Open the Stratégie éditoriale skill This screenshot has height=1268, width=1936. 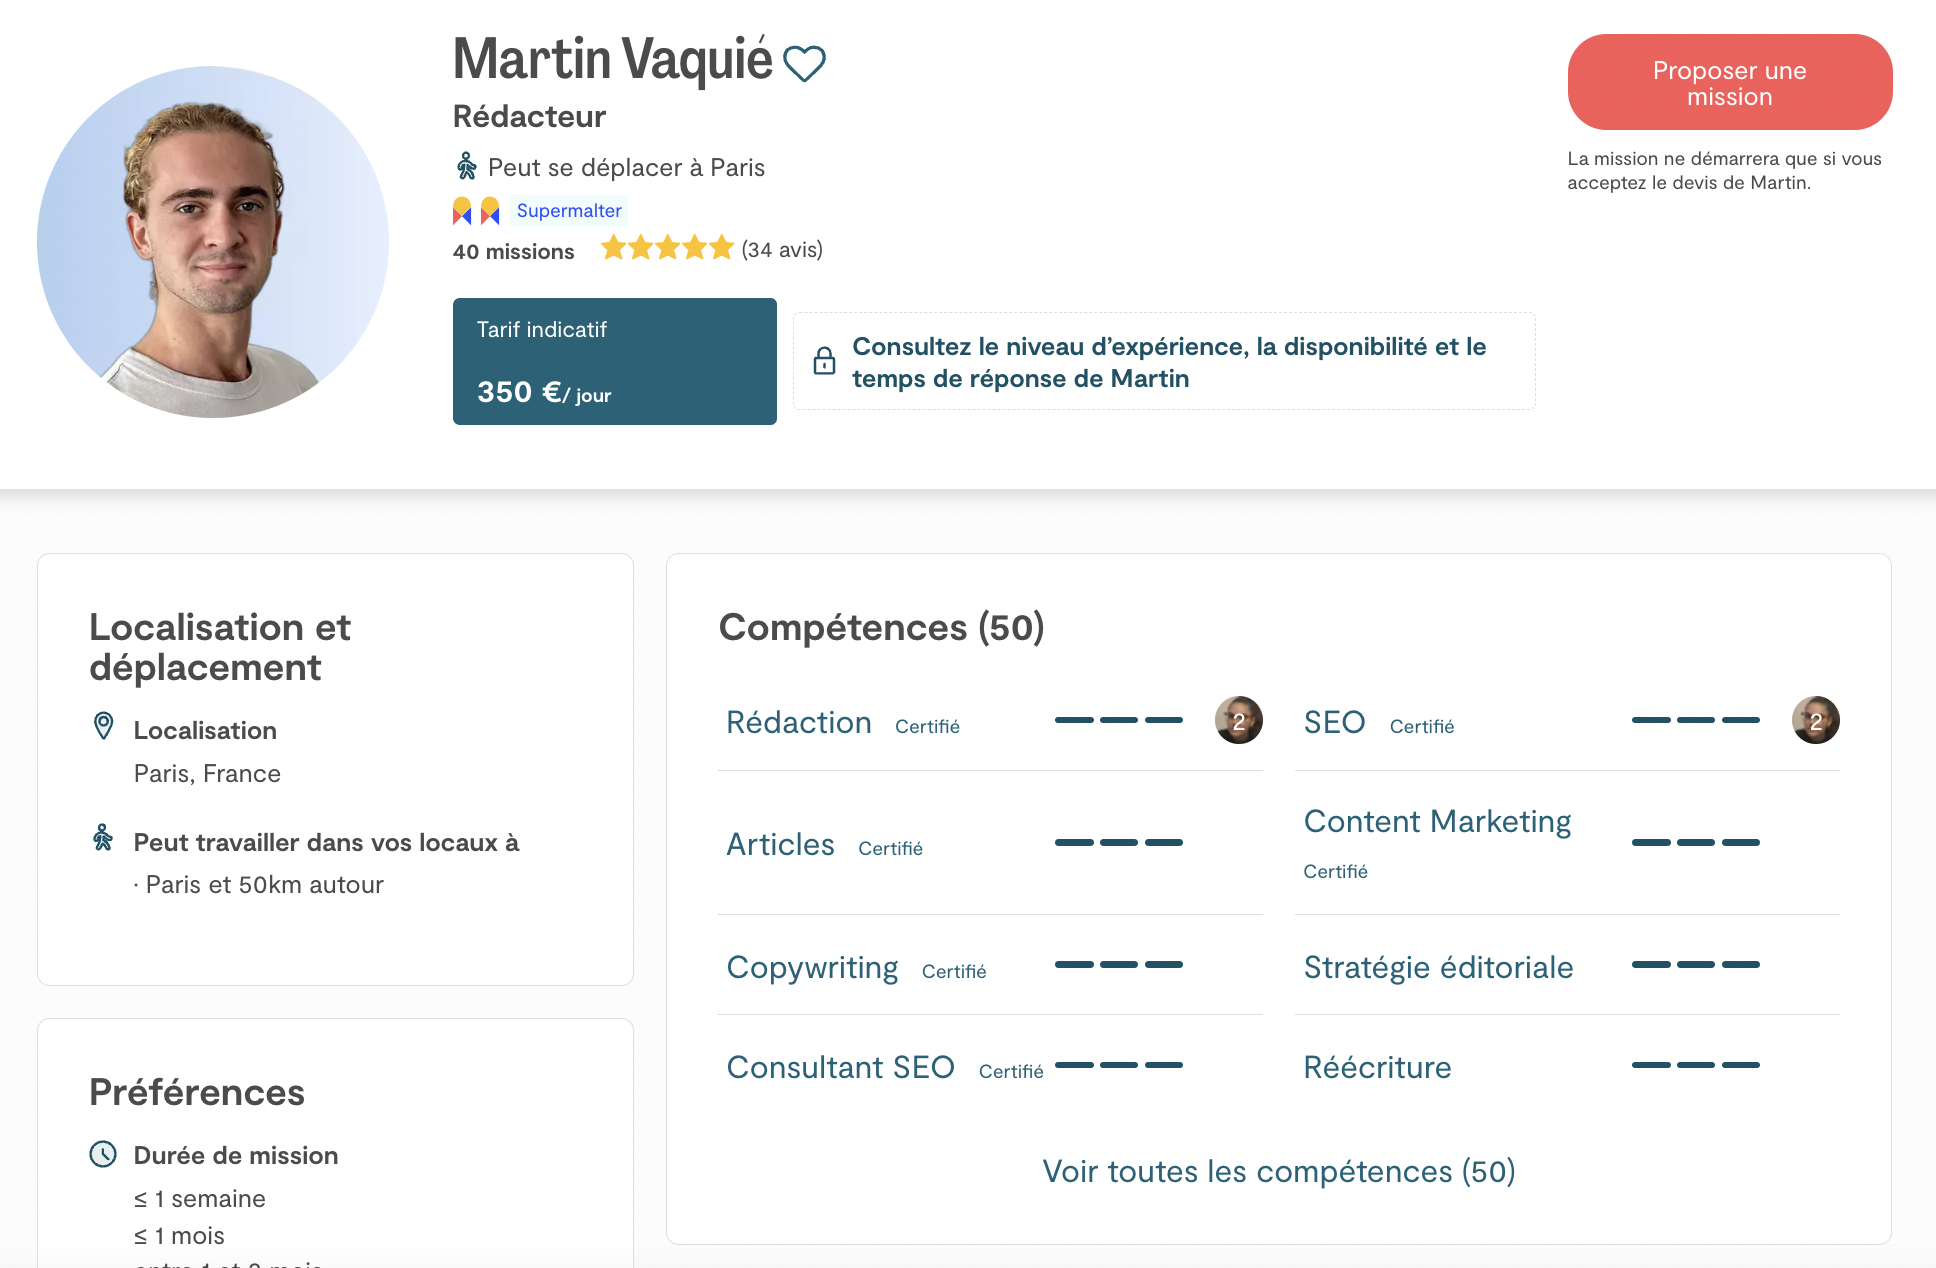click(x=1438, y=967)
